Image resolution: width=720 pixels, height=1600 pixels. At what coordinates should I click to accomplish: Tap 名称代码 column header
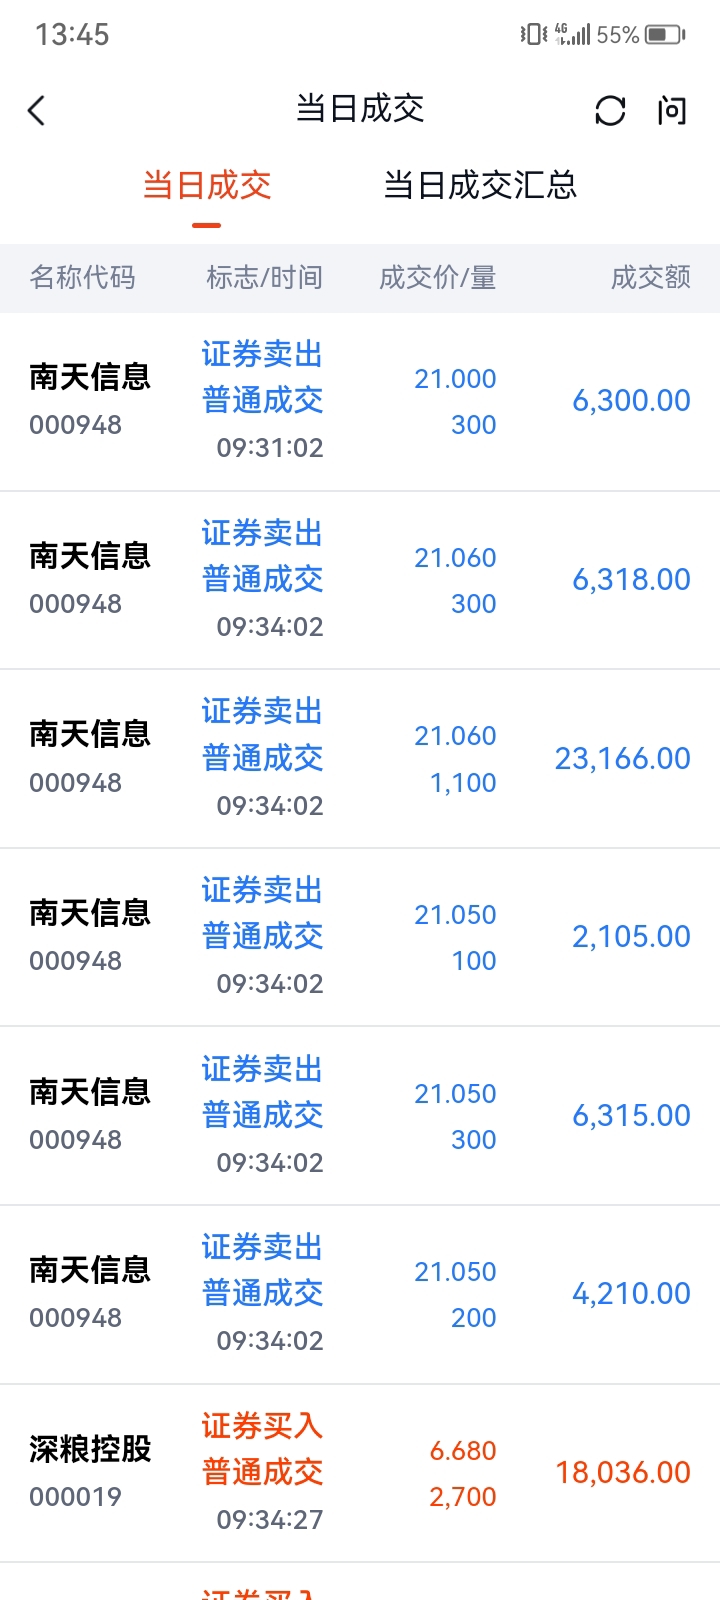82,277
